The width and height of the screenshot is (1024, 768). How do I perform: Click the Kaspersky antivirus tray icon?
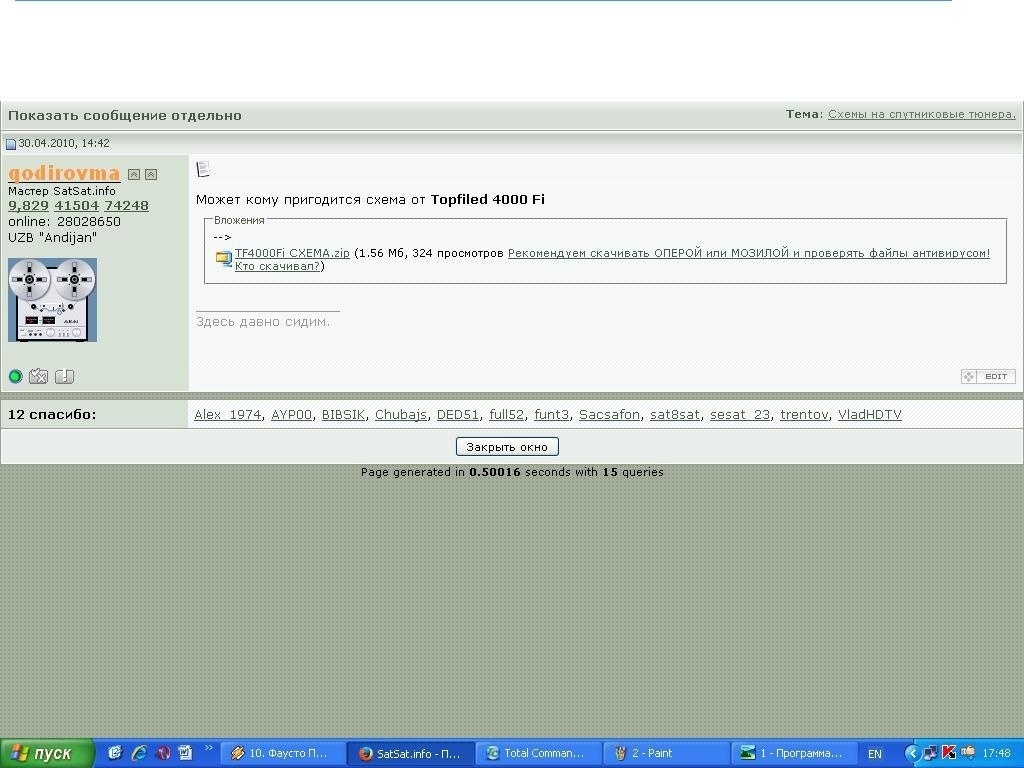point(948,753)
